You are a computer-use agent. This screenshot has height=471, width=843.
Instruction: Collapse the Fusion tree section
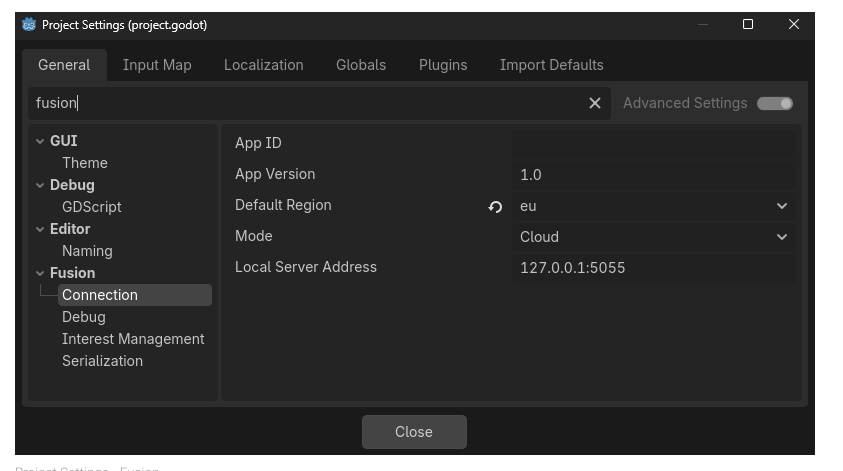(40, 274)
